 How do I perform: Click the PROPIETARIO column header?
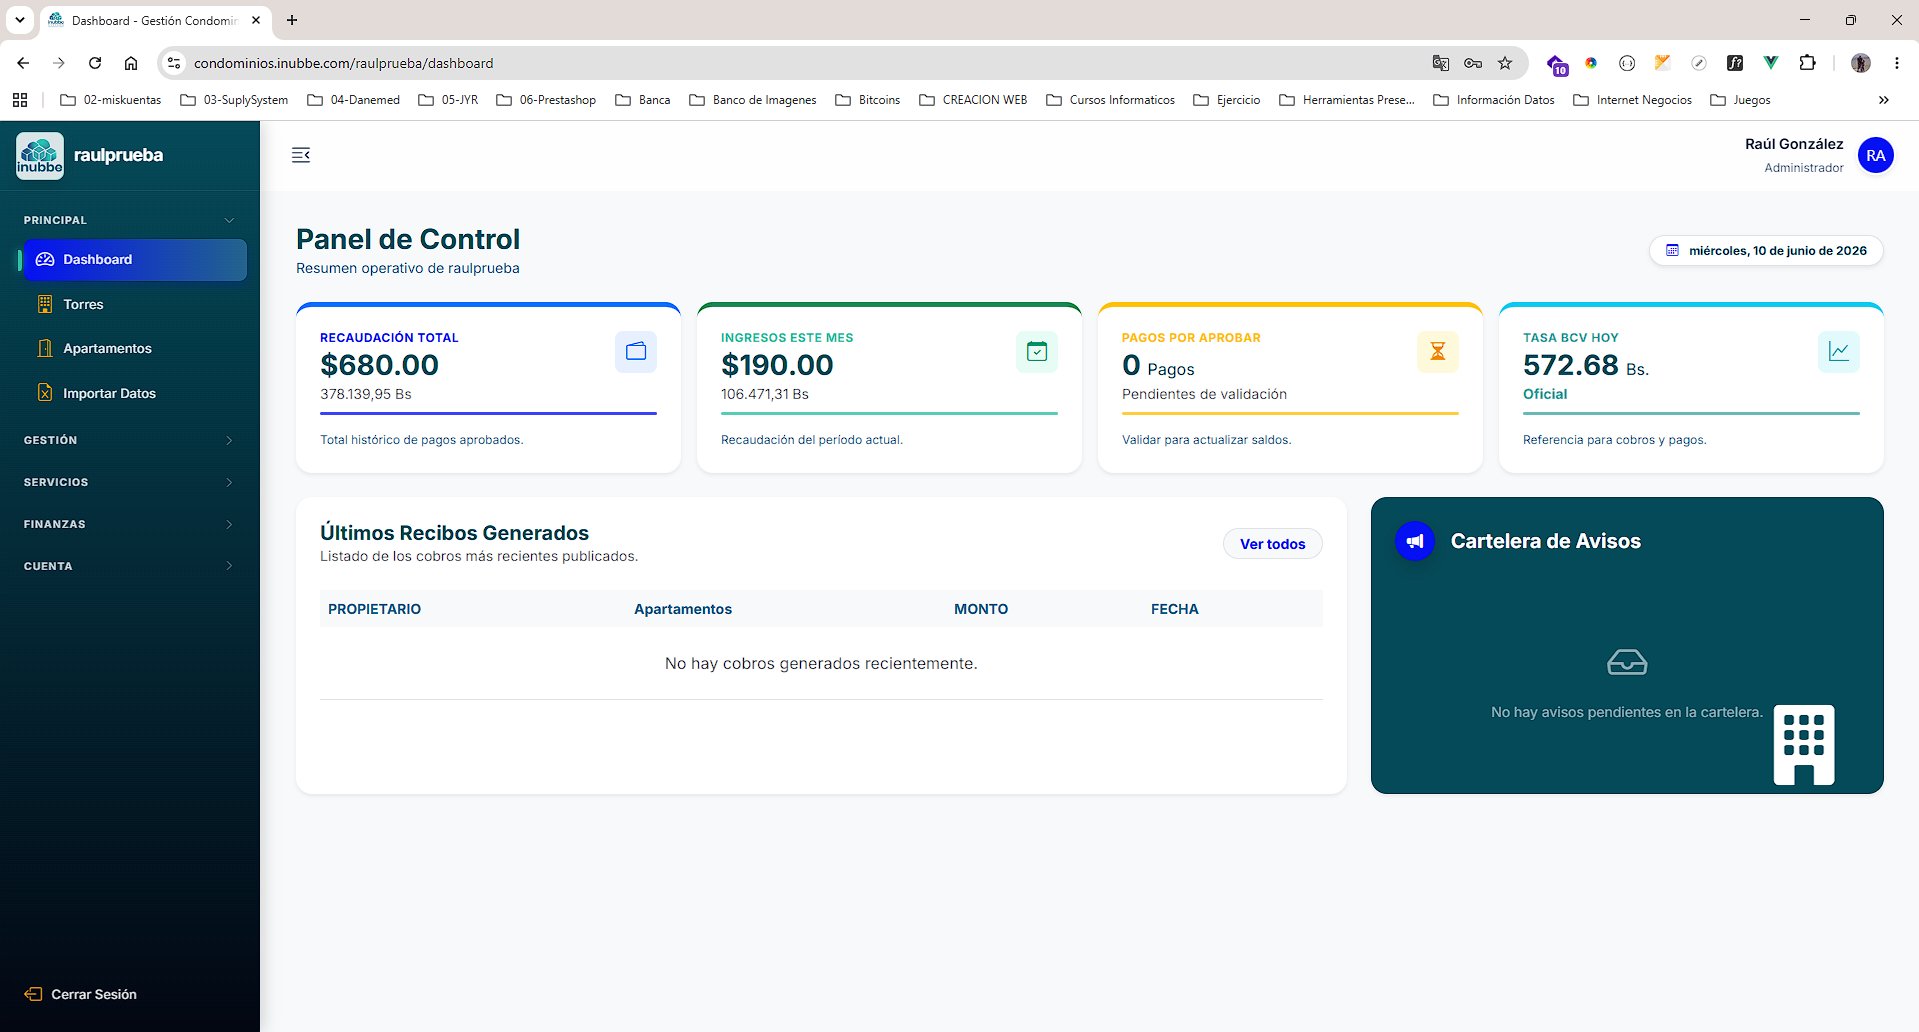374,609
